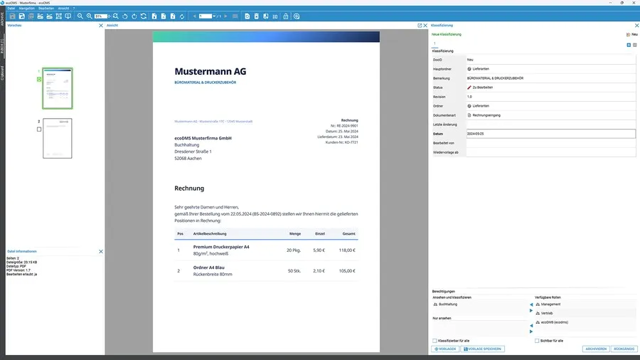
Task: Rotate the page clockwise
Action: tap(134, 16)
